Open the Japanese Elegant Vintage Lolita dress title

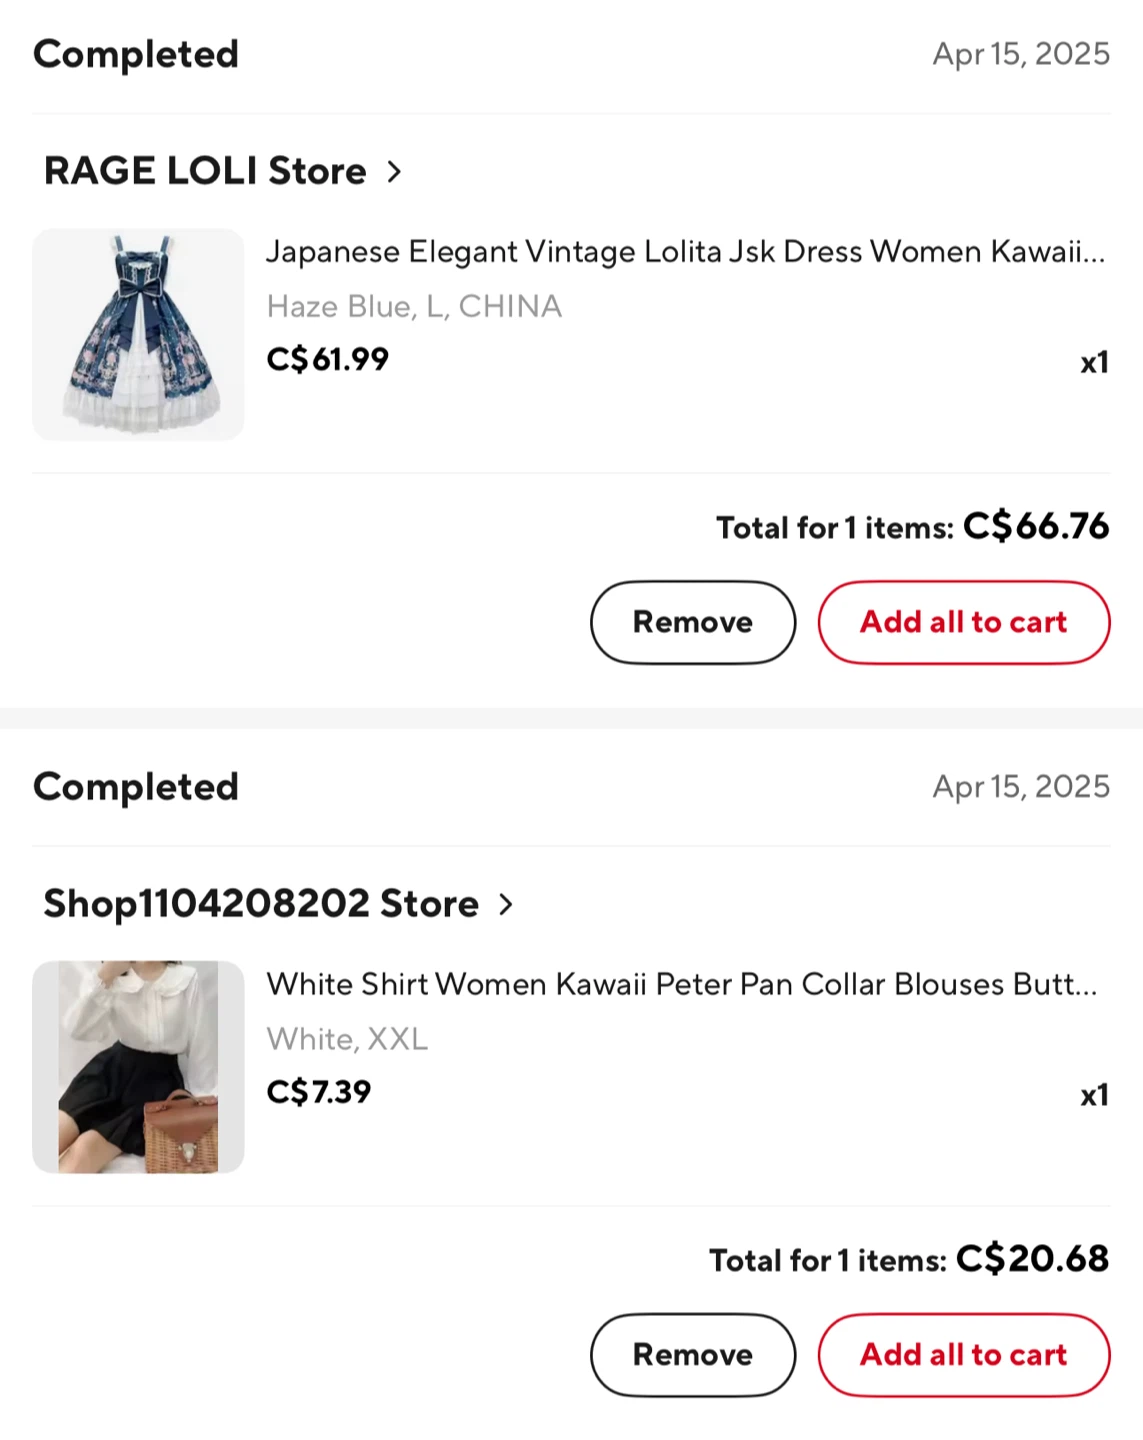(685, 251)
